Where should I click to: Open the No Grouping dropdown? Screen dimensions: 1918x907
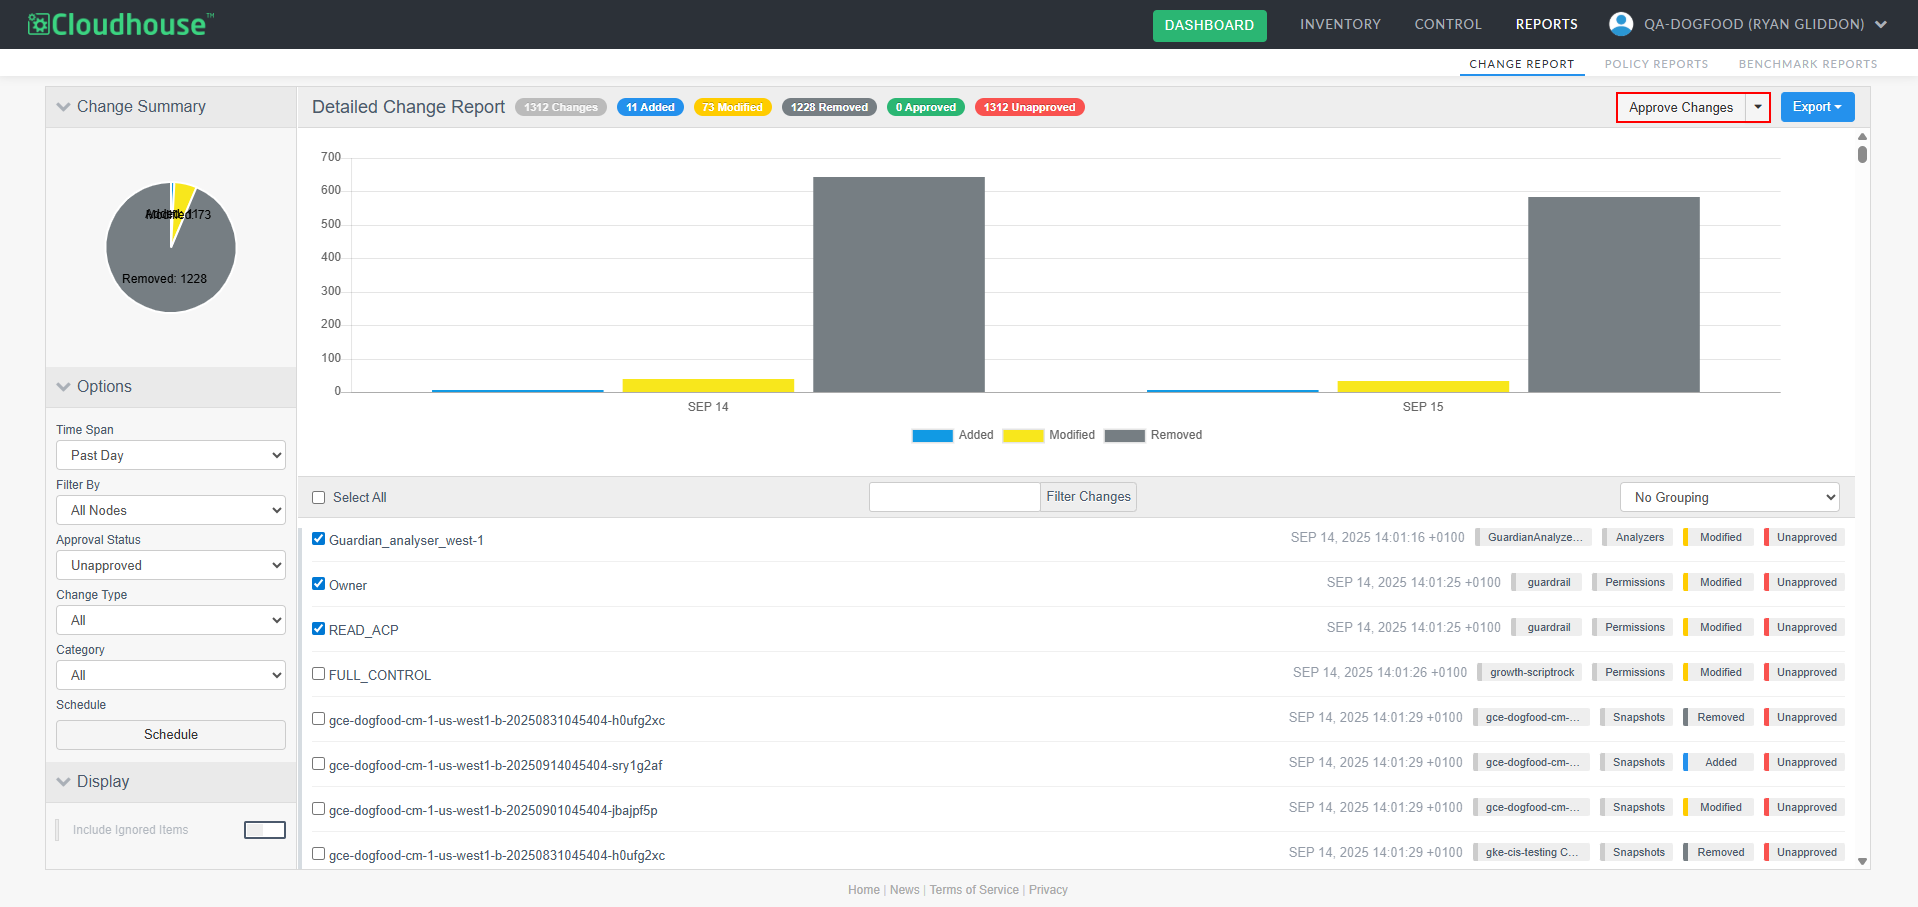(x=1730, y=497)
